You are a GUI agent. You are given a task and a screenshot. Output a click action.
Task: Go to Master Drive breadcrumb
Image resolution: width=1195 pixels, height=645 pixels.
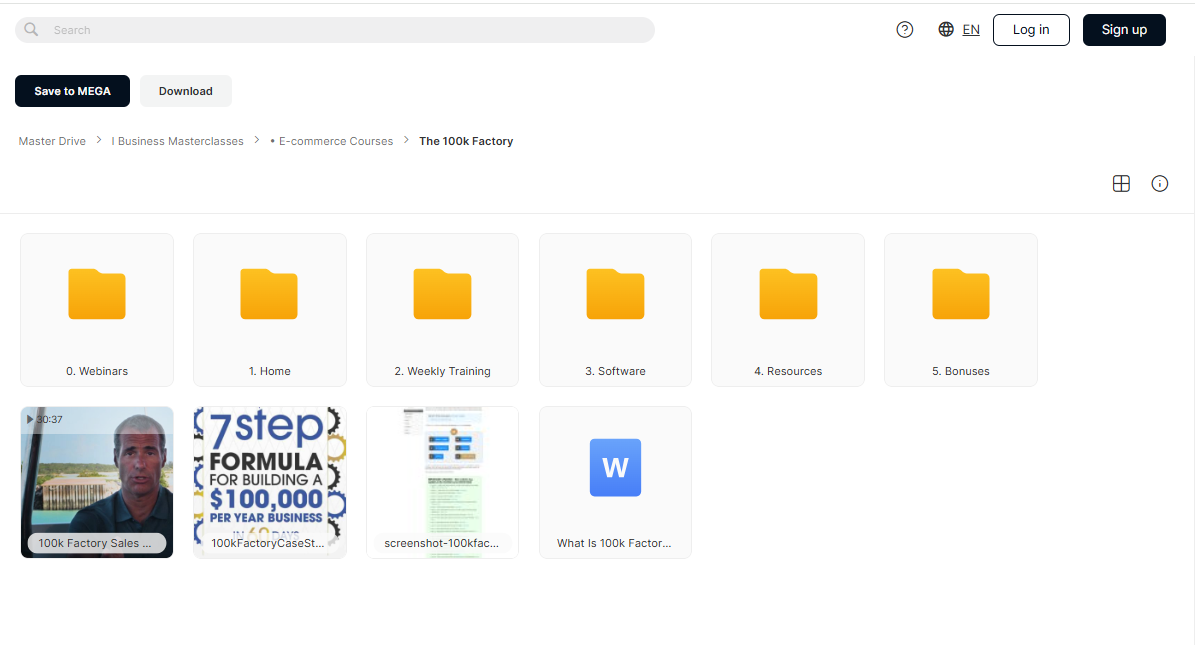point(52,141)
